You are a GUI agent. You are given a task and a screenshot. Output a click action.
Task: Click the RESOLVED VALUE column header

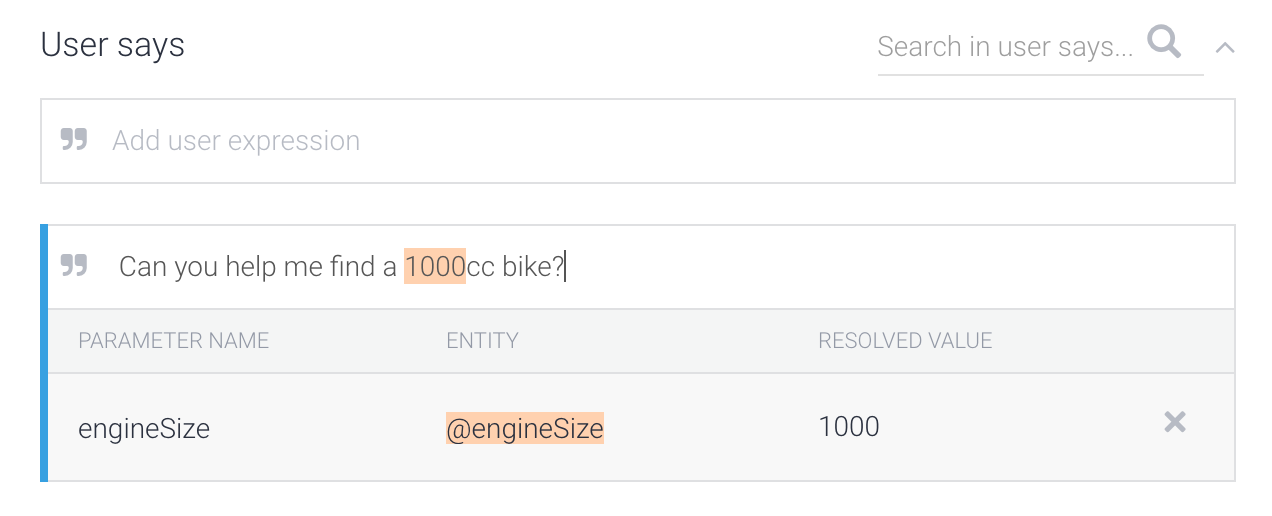905,341
